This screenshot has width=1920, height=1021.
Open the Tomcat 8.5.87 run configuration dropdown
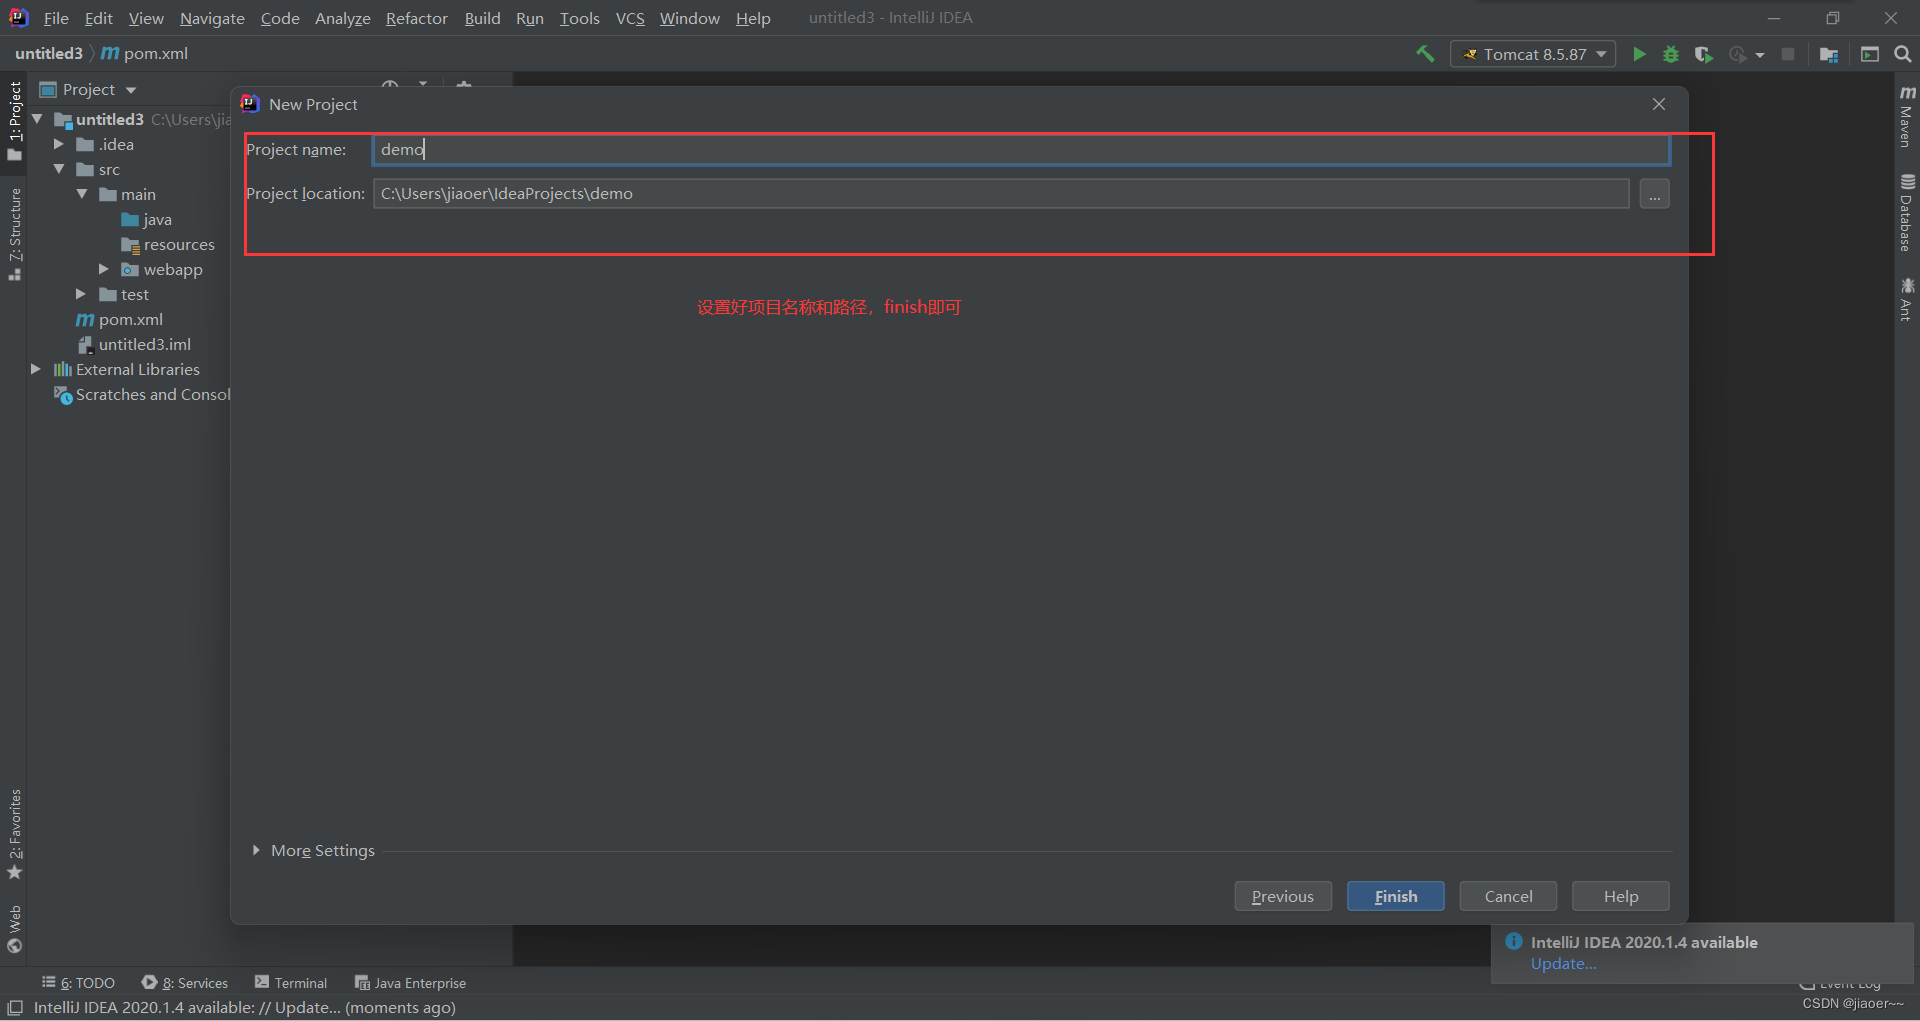[x=1533, y=54]
